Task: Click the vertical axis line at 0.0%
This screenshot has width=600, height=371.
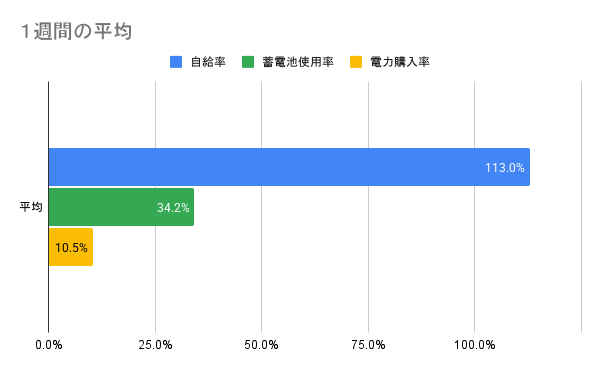Action: pos(49,207)
